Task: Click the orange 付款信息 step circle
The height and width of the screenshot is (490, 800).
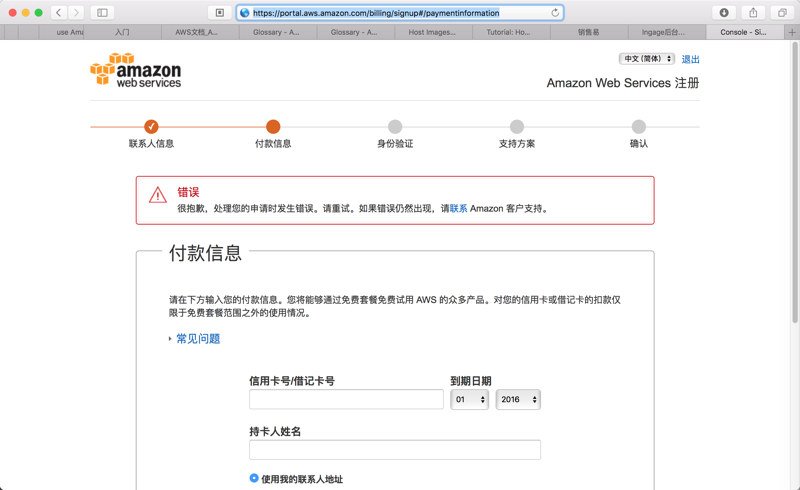Action: 273,126
